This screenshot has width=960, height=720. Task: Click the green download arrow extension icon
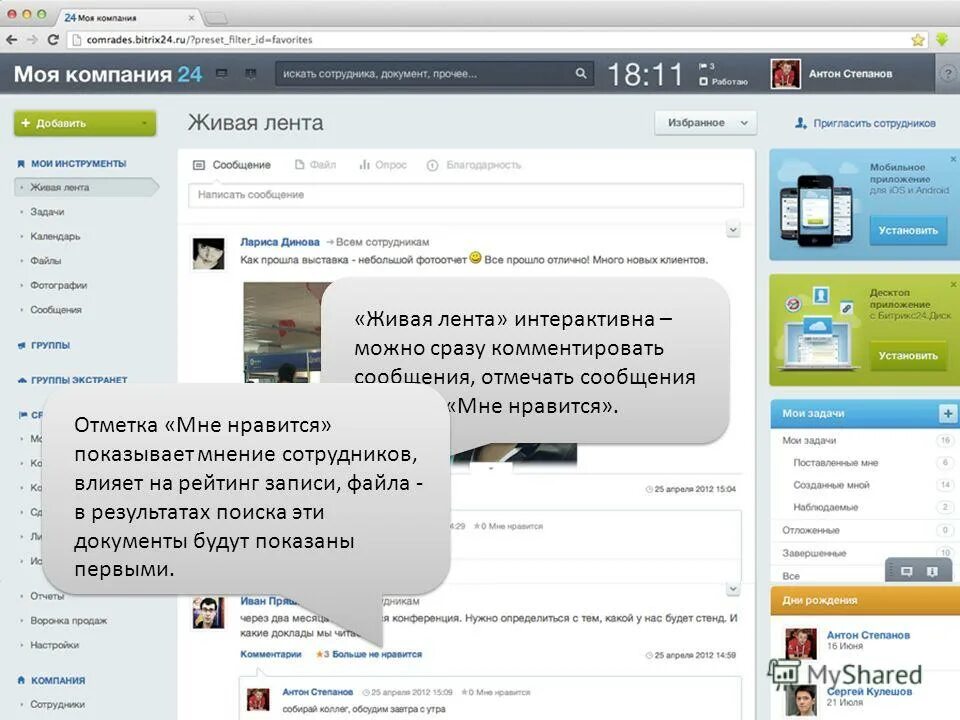942,39
